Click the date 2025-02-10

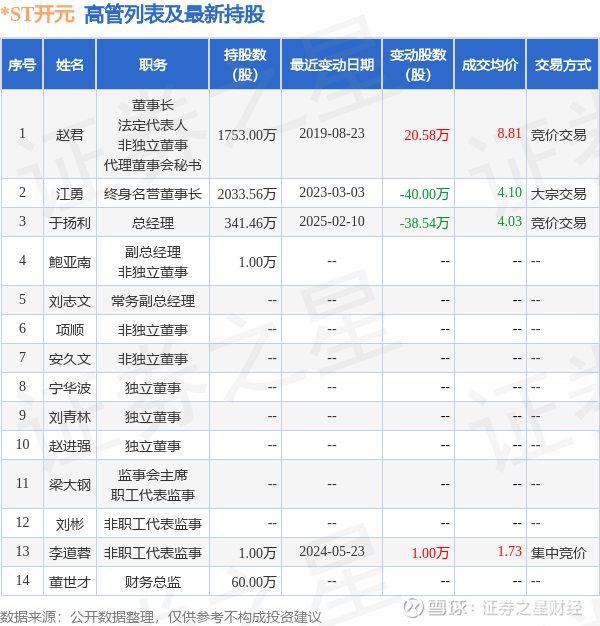[332, 221]
